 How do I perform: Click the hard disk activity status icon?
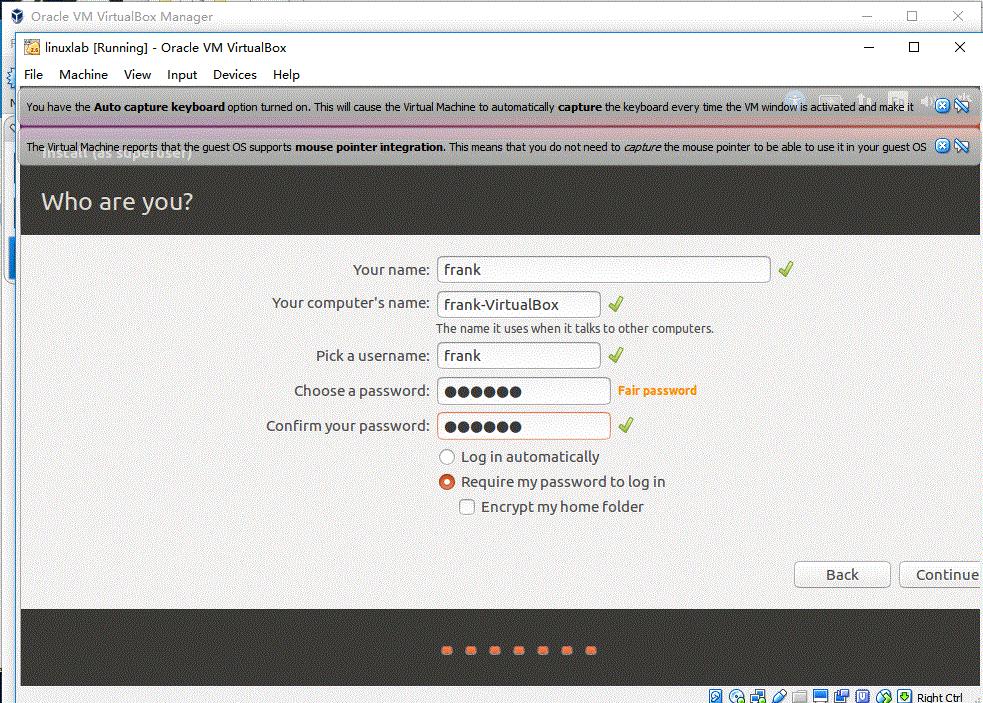tap(715, 696)
